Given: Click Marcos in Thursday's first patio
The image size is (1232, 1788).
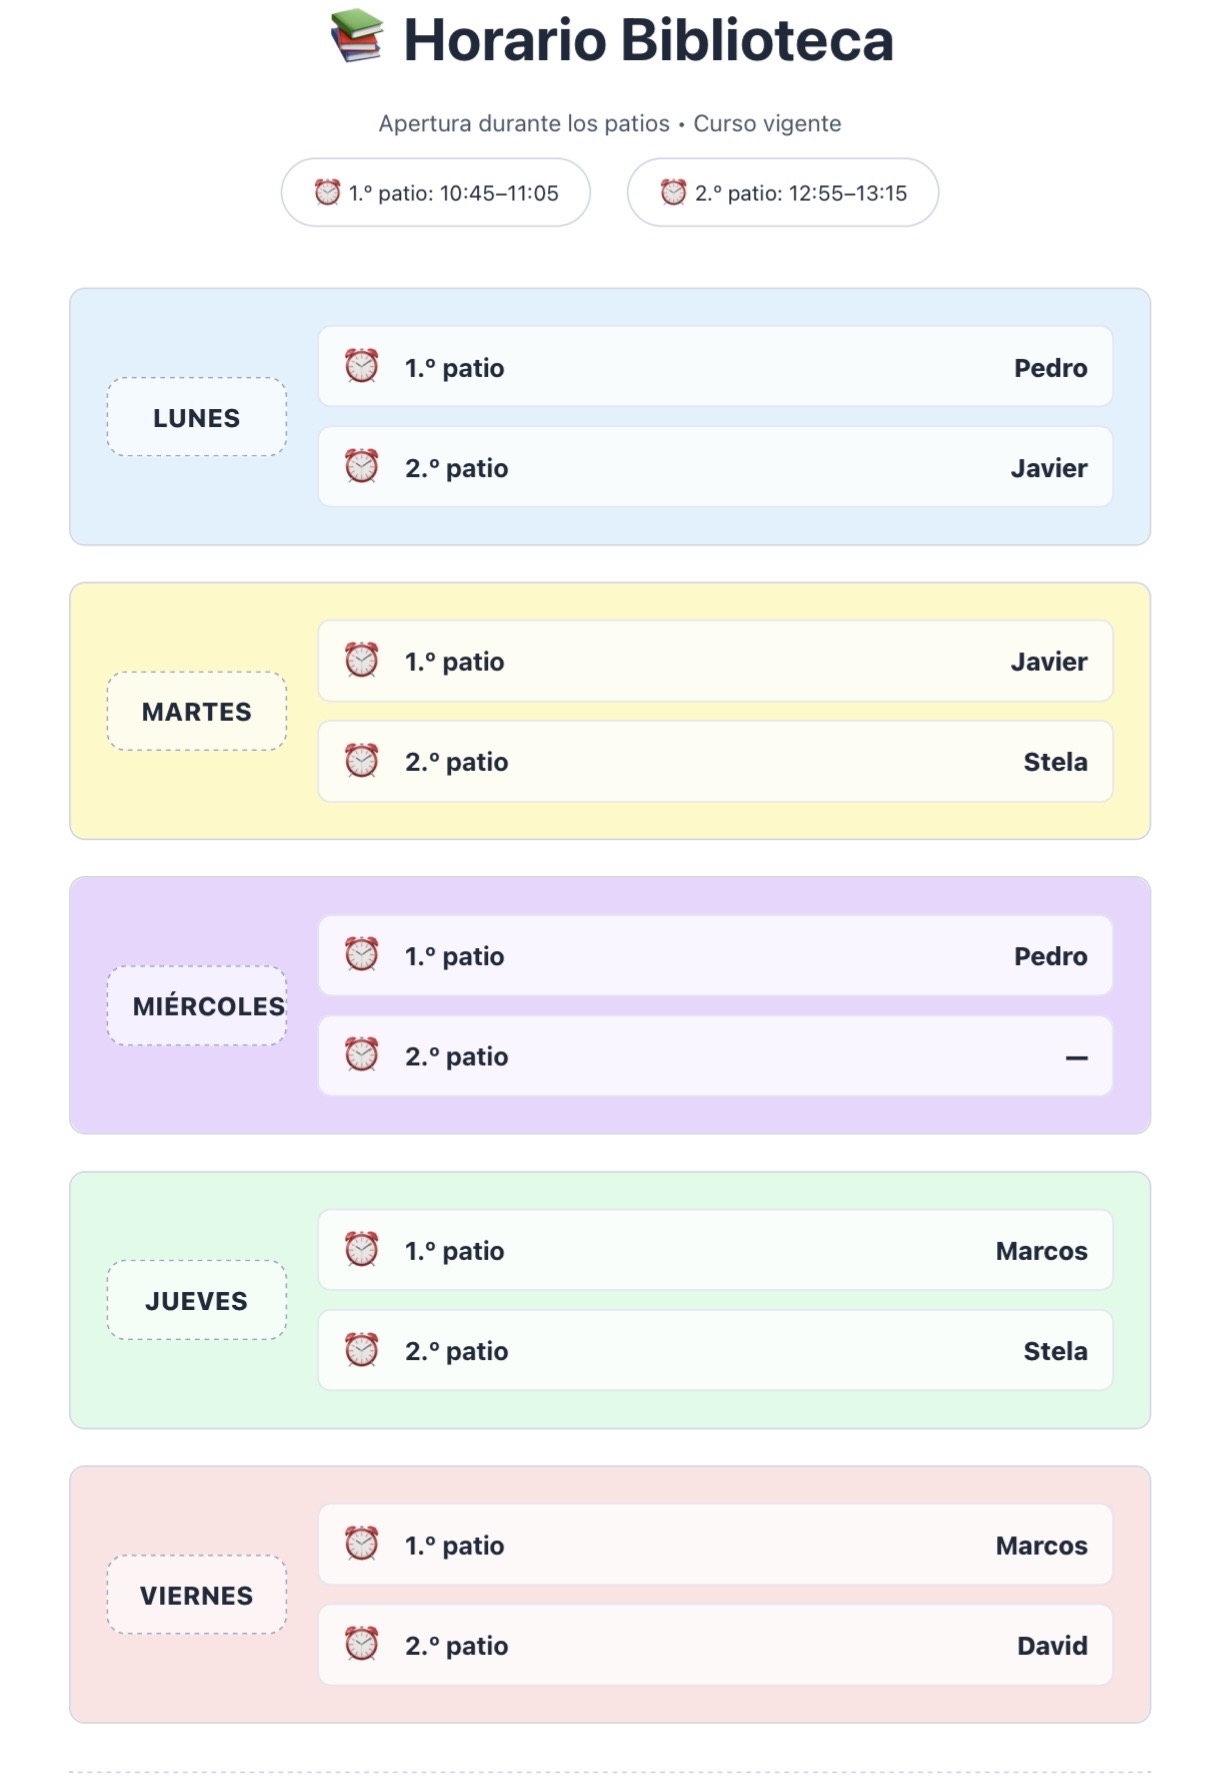Looking at the screenshot, I should coord(1041,1251).
